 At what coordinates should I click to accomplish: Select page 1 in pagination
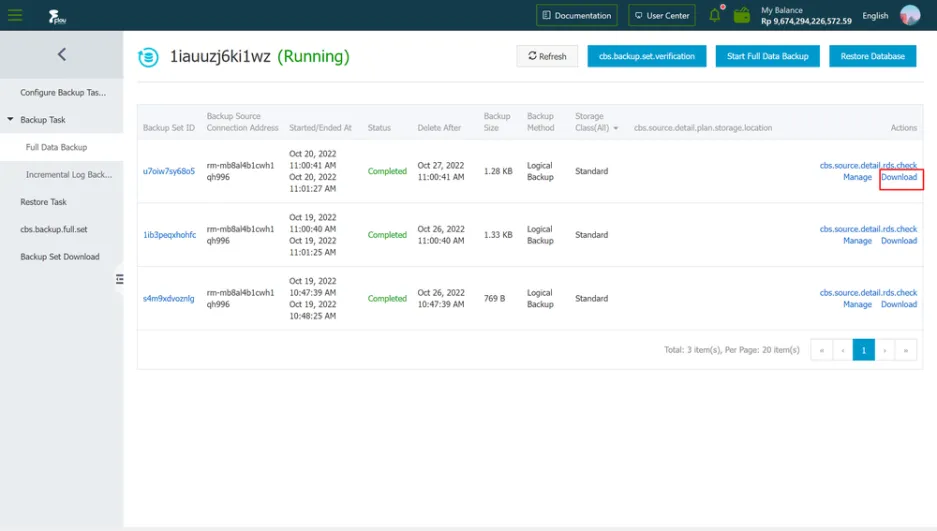tap(863, 350)
